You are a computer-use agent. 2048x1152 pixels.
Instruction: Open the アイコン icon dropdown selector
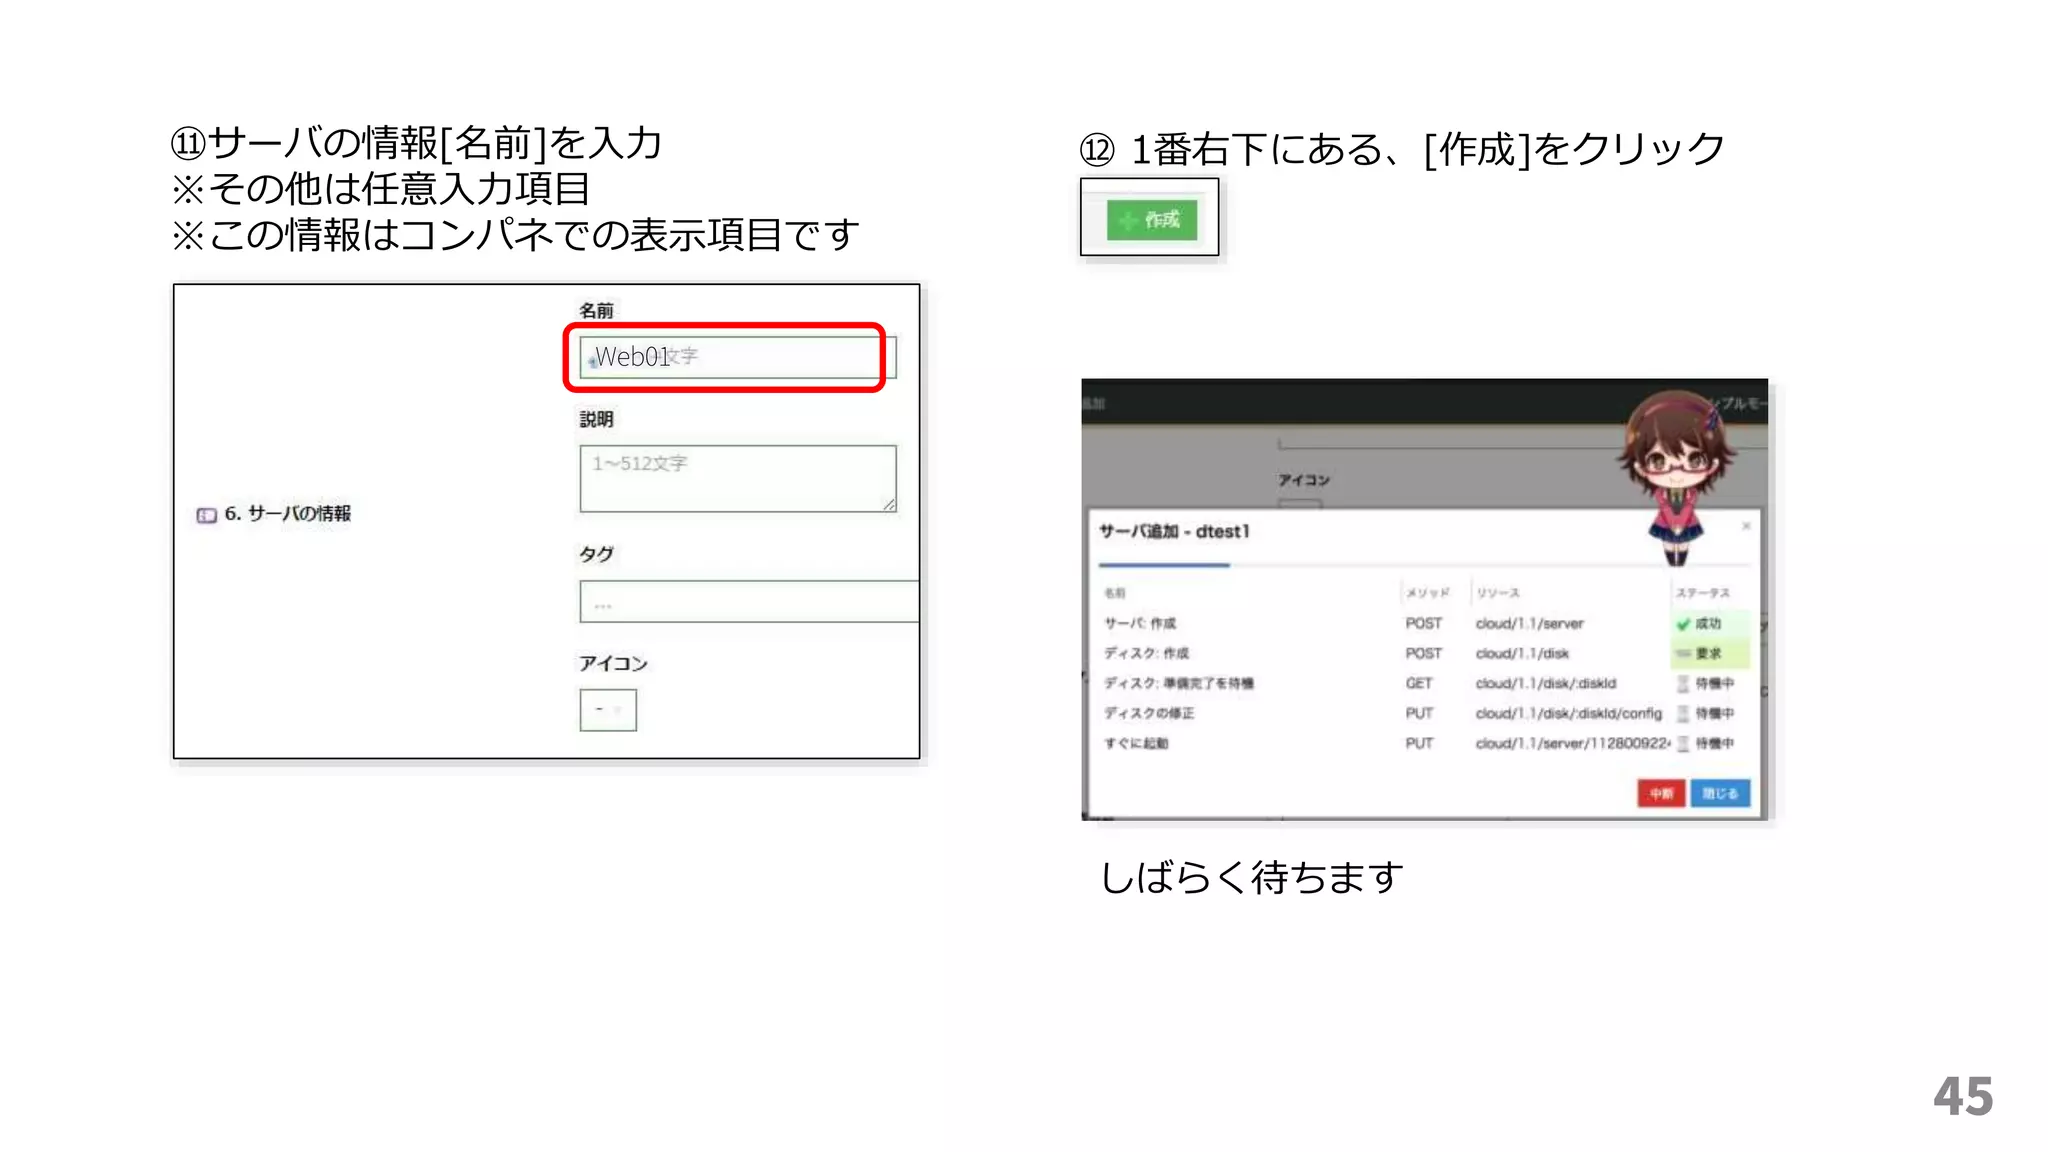coord(608,710)
